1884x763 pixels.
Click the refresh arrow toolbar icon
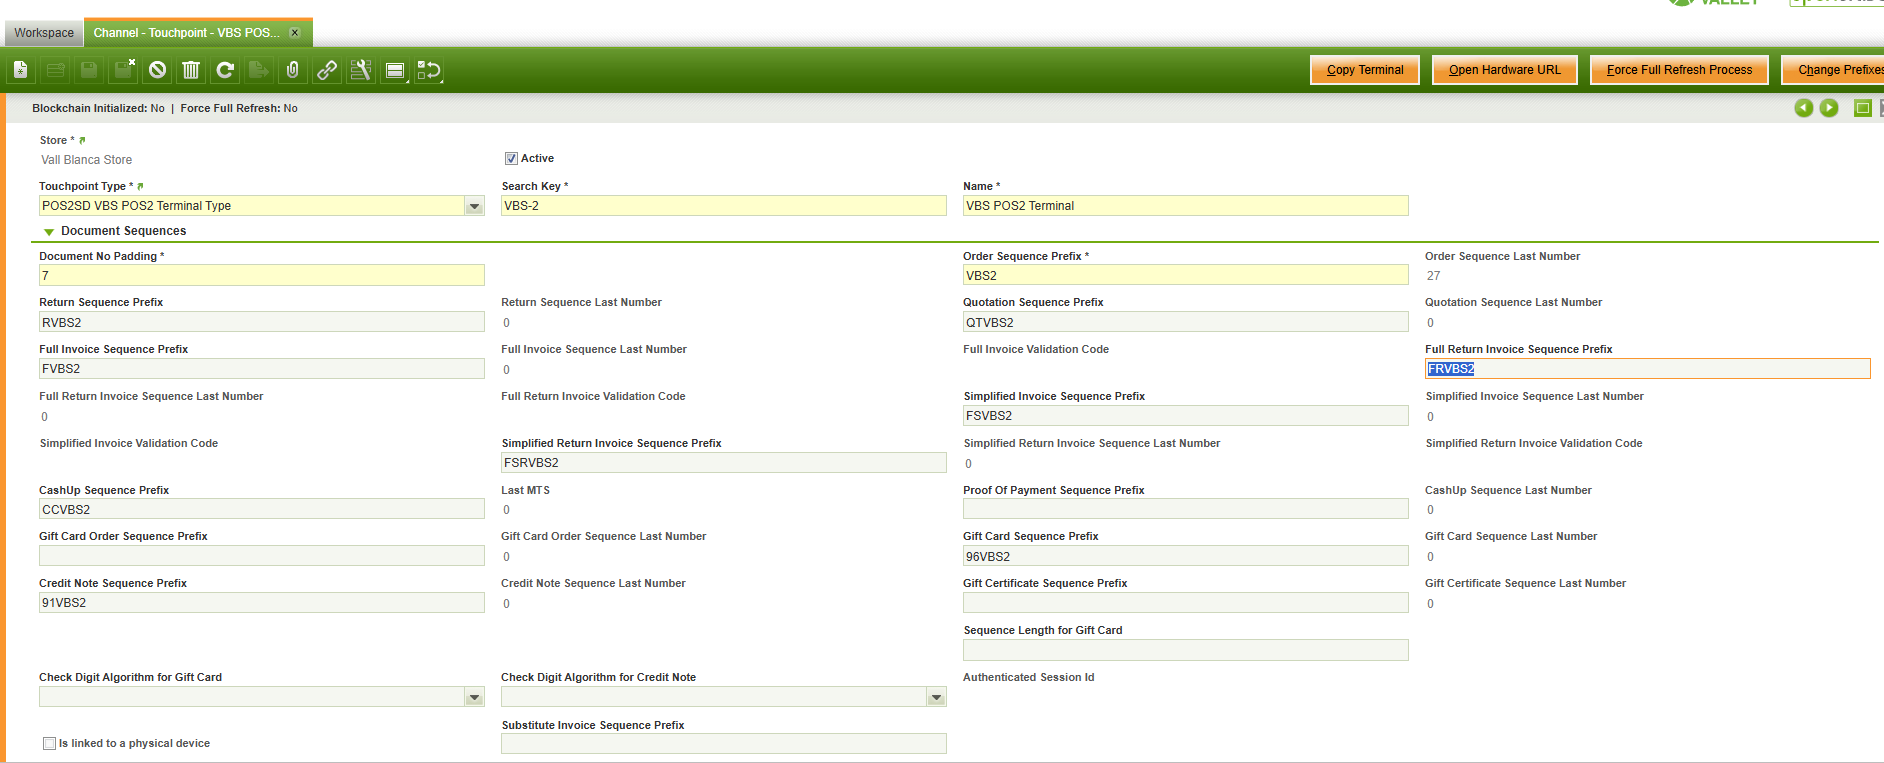tap(225, 70)
